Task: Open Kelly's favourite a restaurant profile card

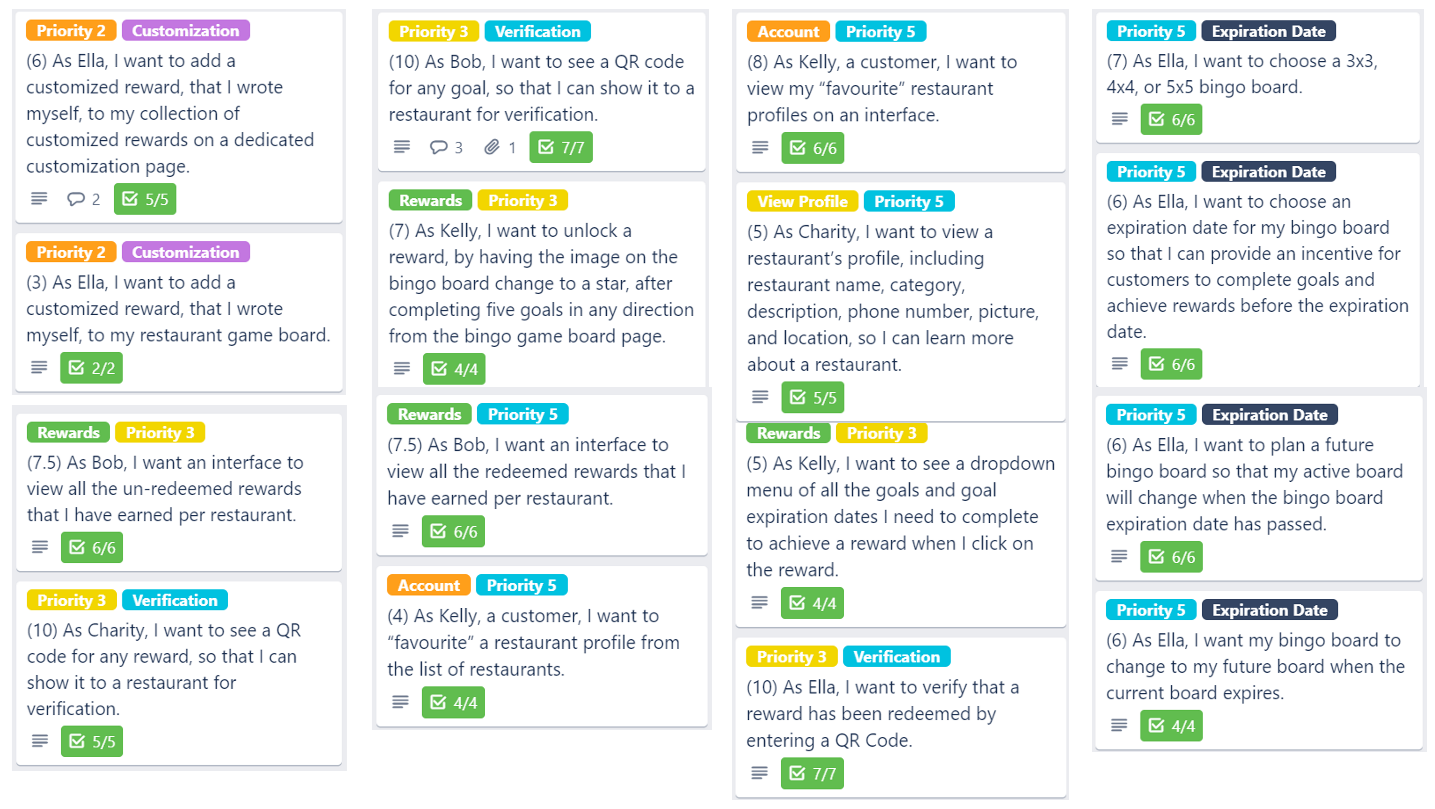Action: coord(541,646)
